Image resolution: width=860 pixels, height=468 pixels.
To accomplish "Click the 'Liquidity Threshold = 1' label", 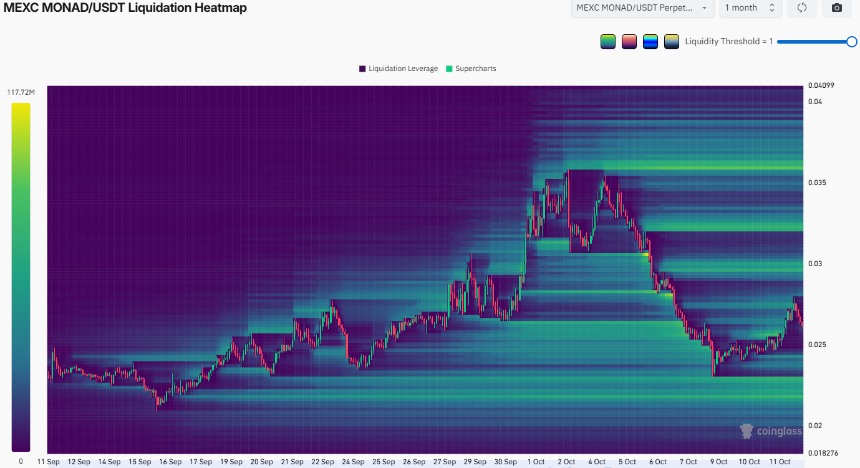I will point(729,42).
